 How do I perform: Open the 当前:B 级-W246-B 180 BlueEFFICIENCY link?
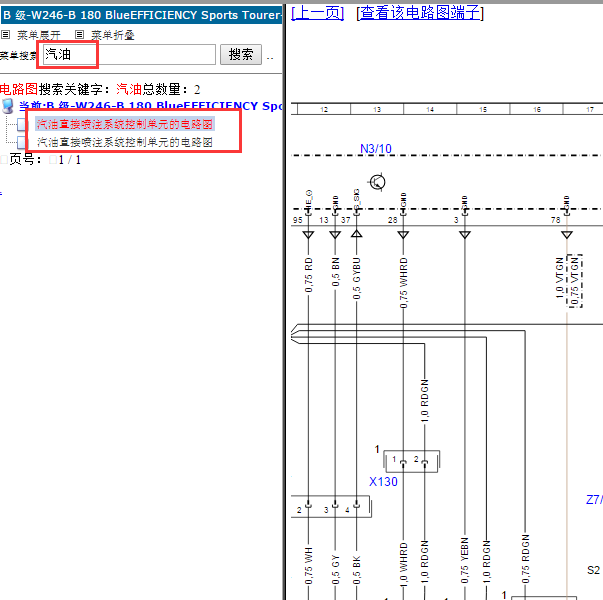[150, 106]
